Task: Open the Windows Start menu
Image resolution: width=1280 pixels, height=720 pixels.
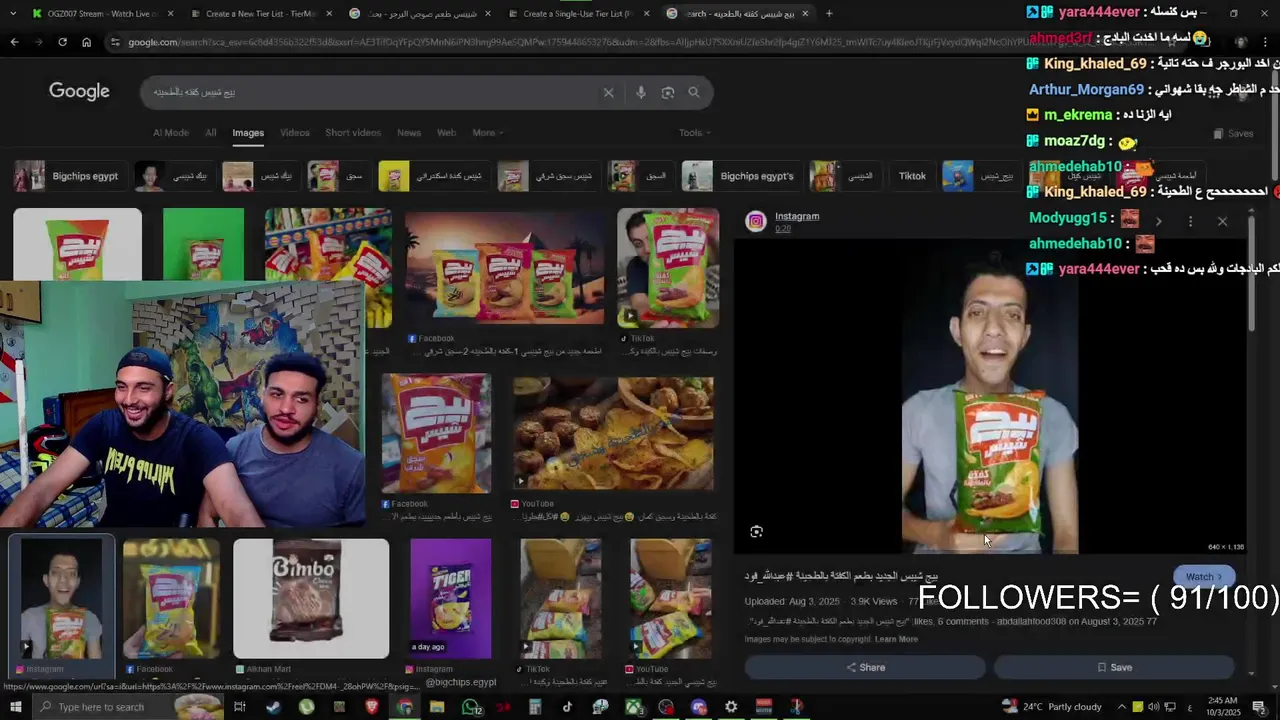Action: click(16, 707)
